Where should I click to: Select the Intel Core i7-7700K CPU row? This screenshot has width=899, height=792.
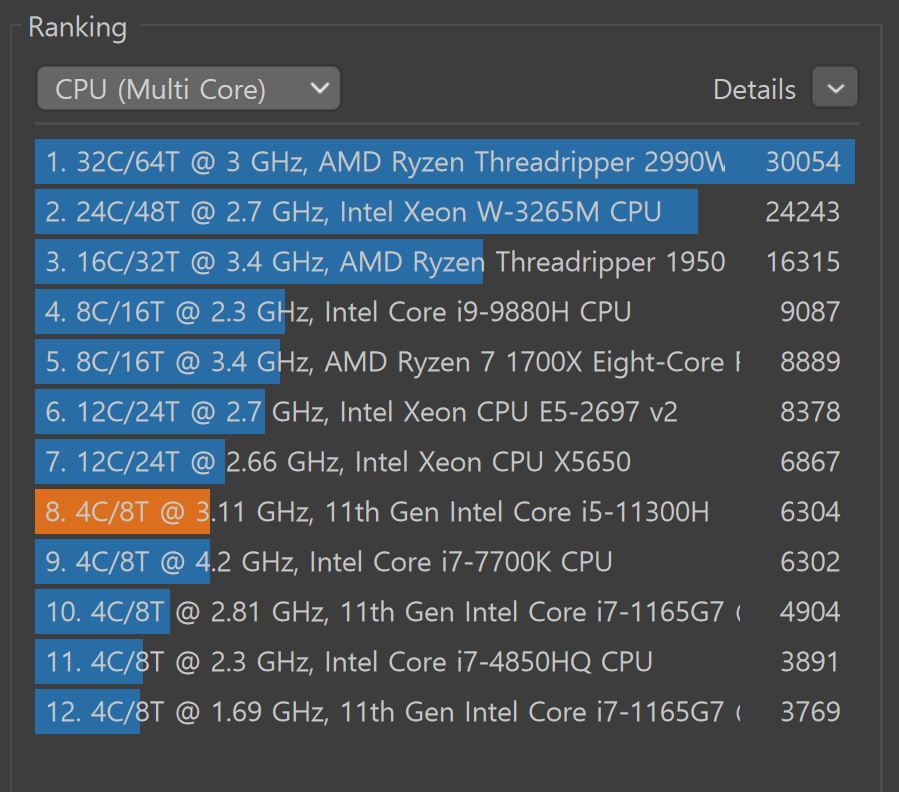(x=444, y=562)
